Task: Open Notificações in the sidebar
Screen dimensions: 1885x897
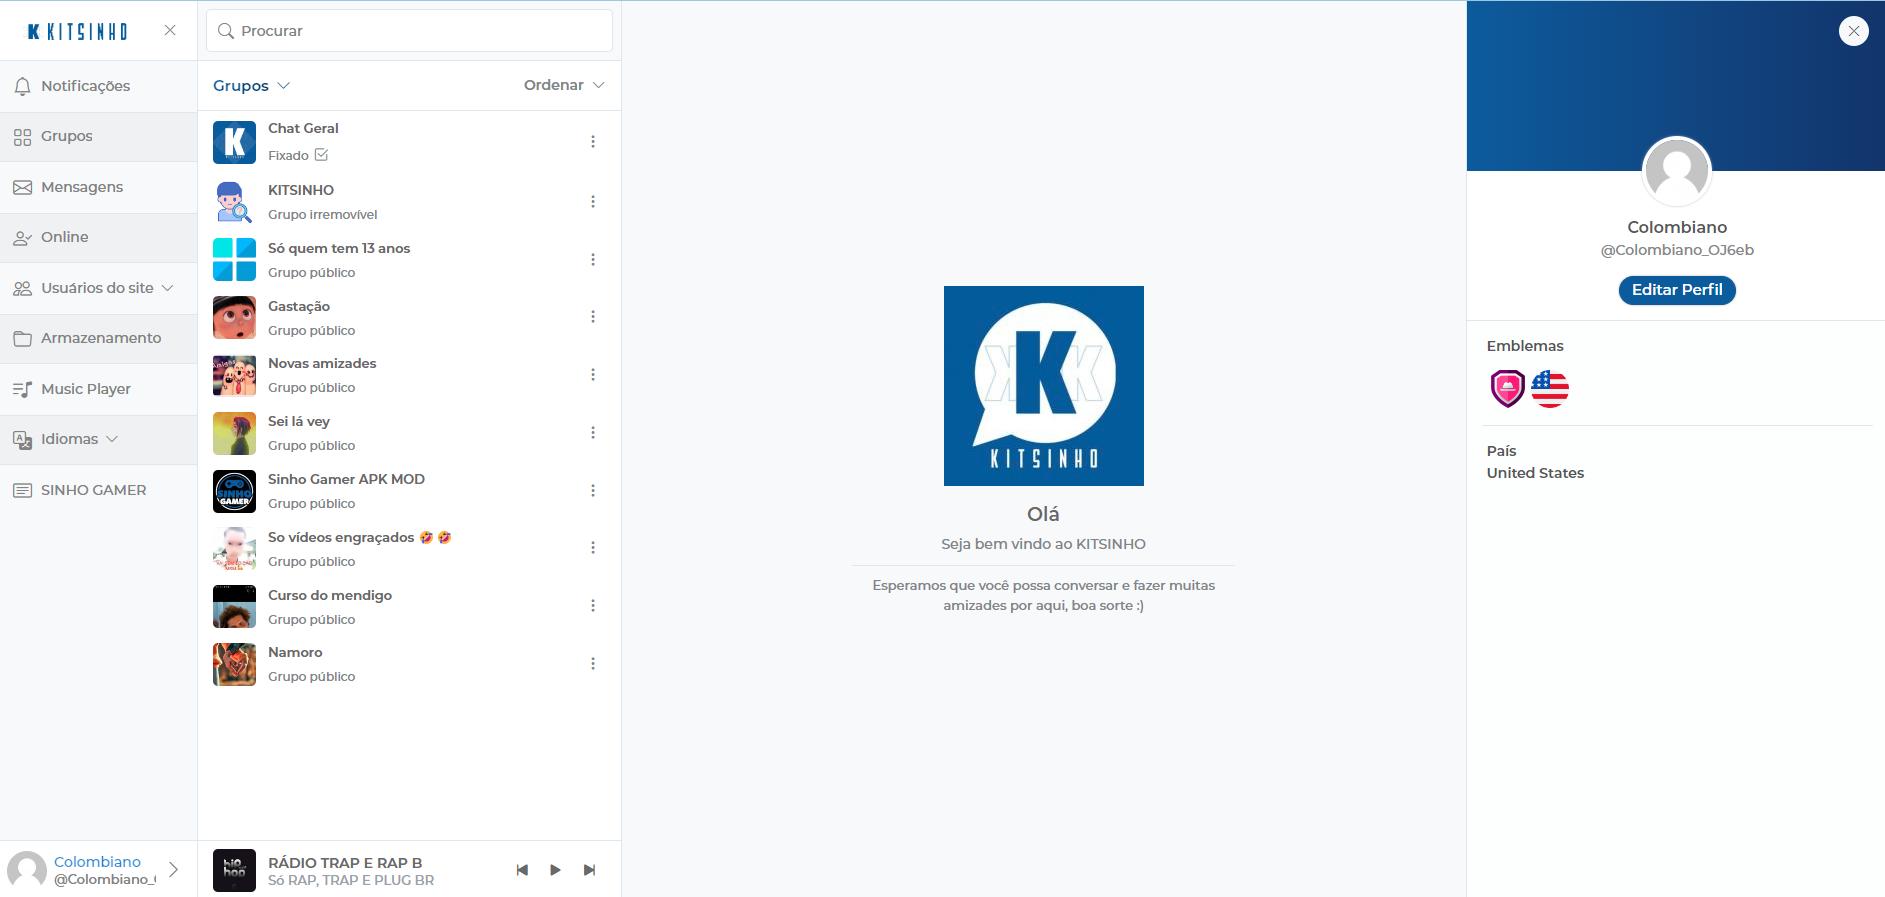Action: click(85, 86)
